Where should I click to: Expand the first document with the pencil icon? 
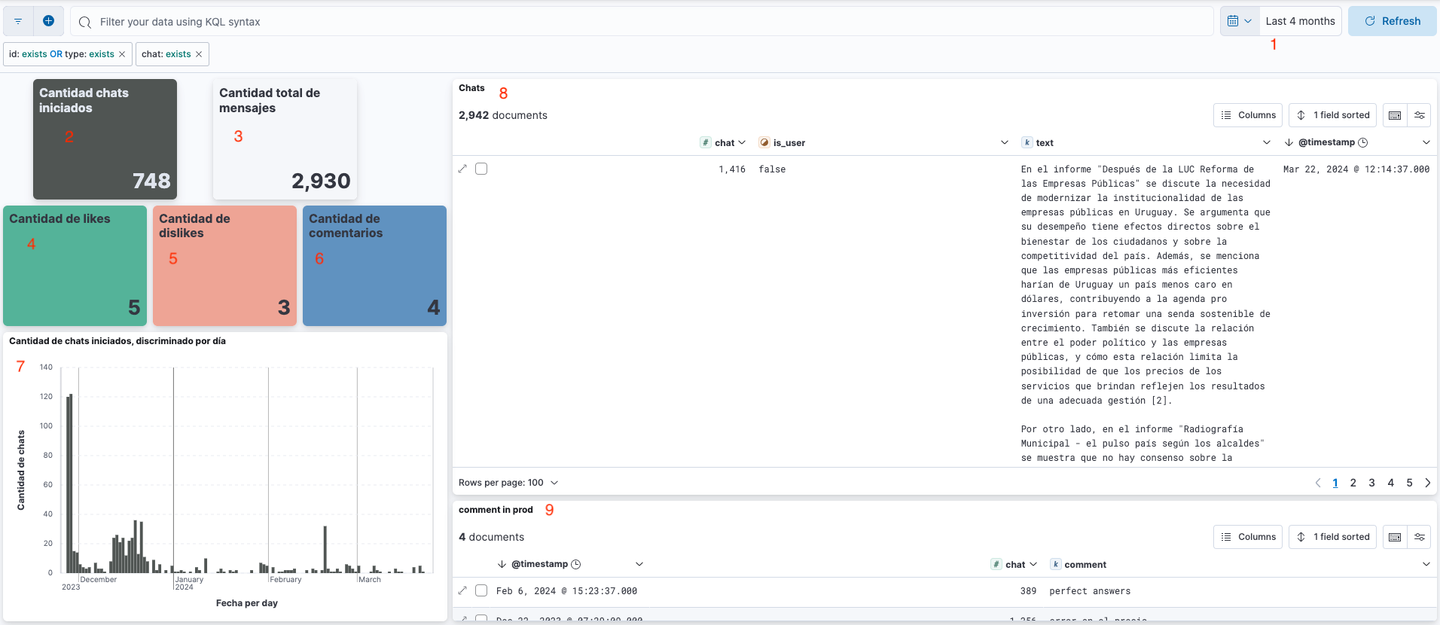(x=462, y=168)
